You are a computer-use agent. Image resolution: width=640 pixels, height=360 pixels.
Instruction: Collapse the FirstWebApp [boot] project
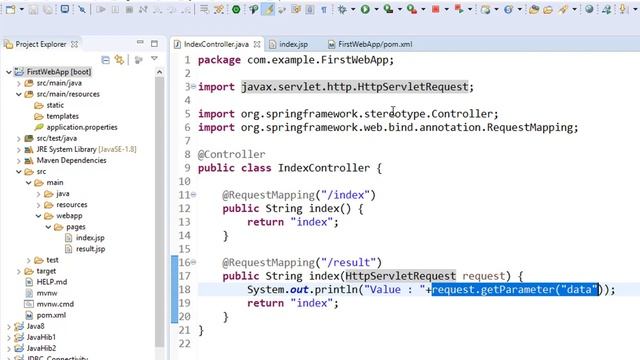point(9,72)
